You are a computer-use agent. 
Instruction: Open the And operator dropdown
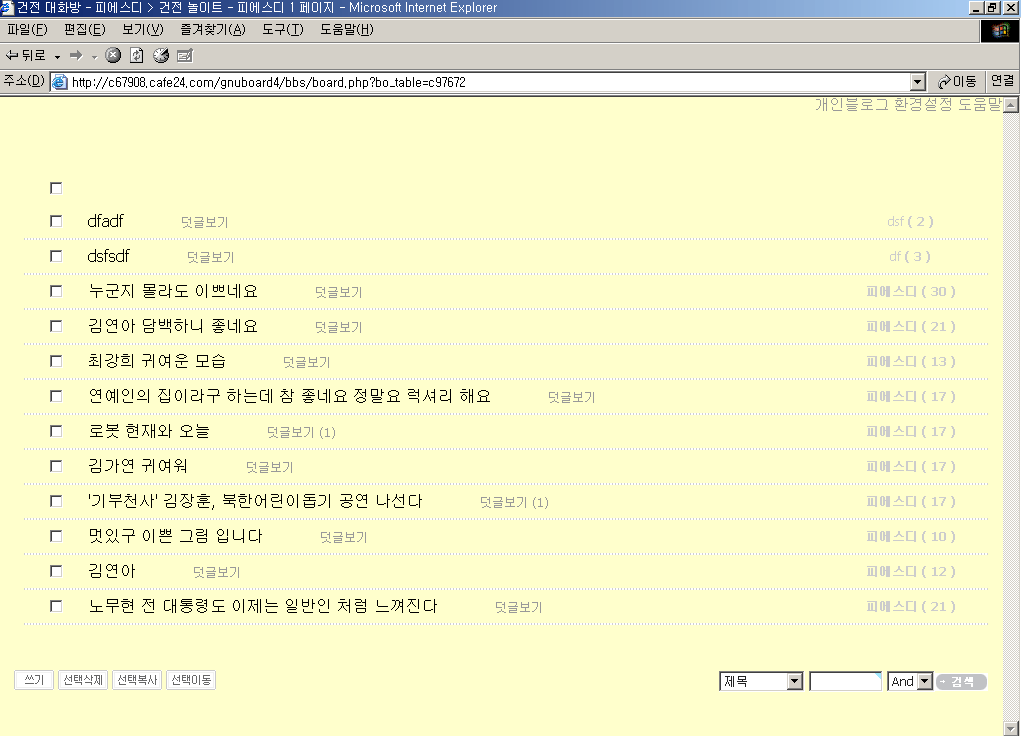[925, 682]
